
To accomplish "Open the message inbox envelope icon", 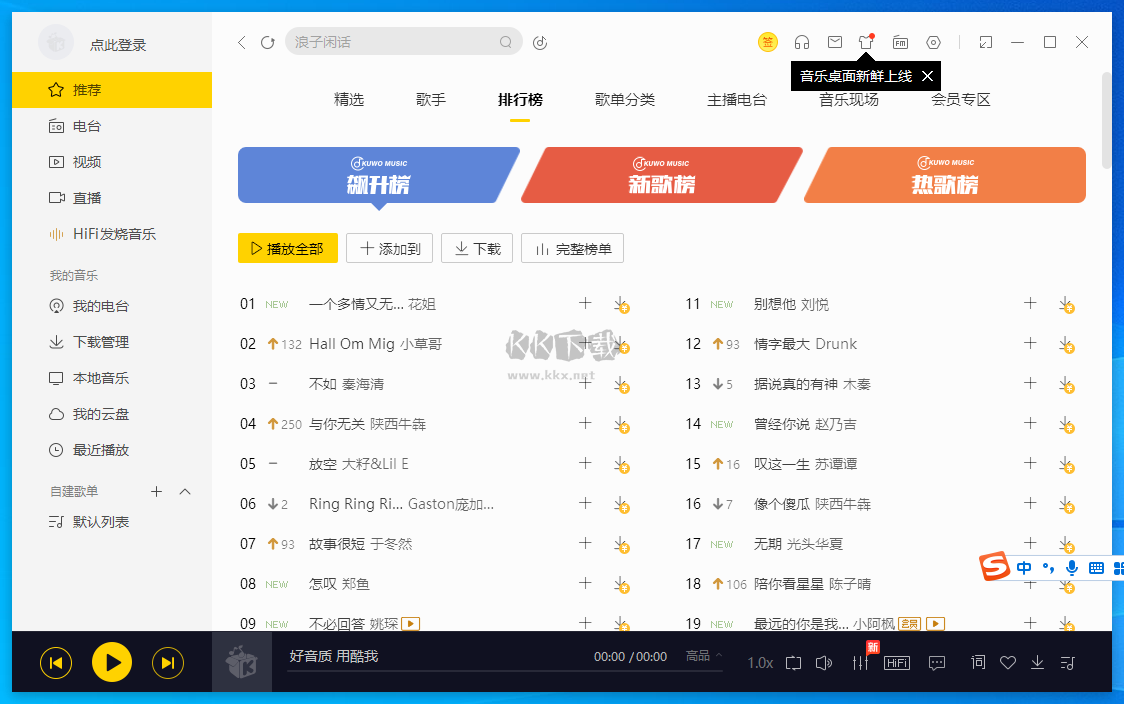I will pos(834,42).
